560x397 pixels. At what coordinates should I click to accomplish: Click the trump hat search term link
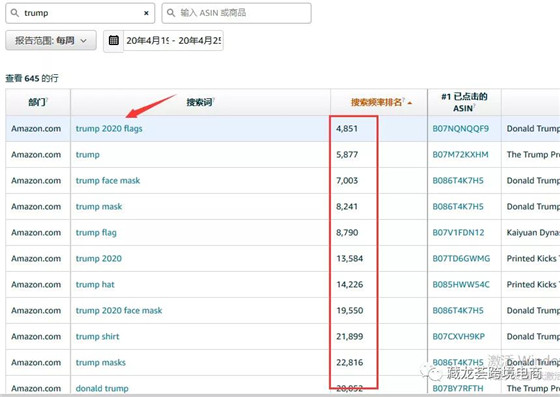point(95,285)
